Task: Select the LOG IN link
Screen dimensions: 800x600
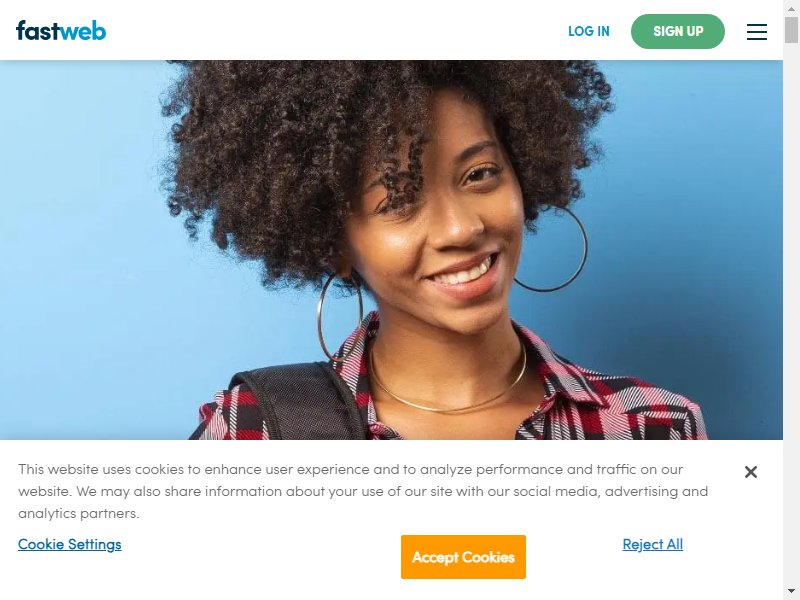Action: tap(589, 31)
